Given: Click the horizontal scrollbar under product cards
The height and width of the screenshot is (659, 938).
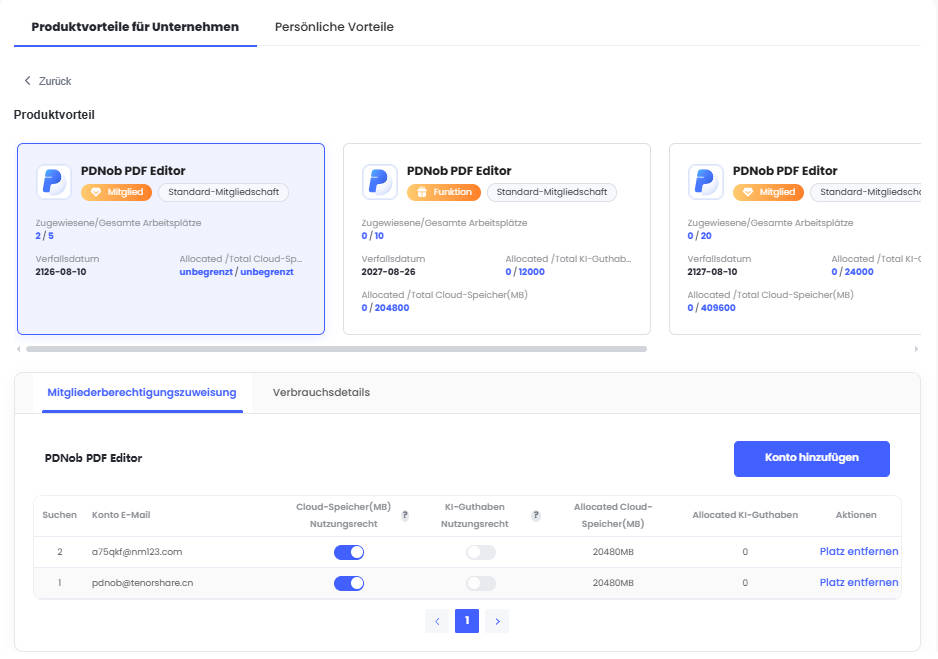Looking at the screenshot, I should pyautogui.click(x=336, y=349).
